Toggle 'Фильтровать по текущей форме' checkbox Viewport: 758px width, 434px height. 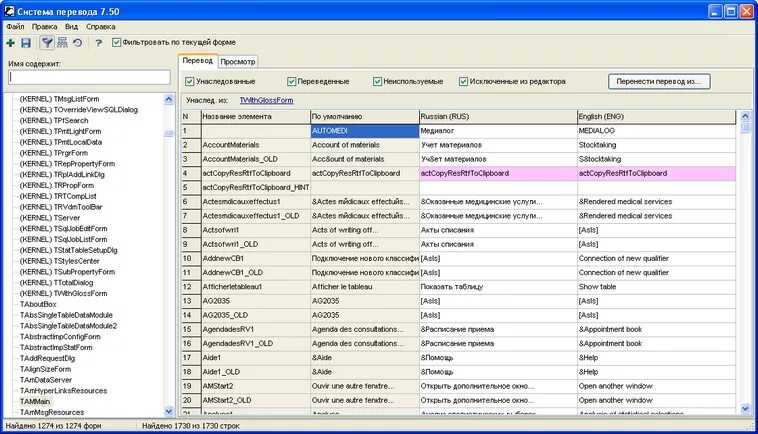tap(116, 43)
